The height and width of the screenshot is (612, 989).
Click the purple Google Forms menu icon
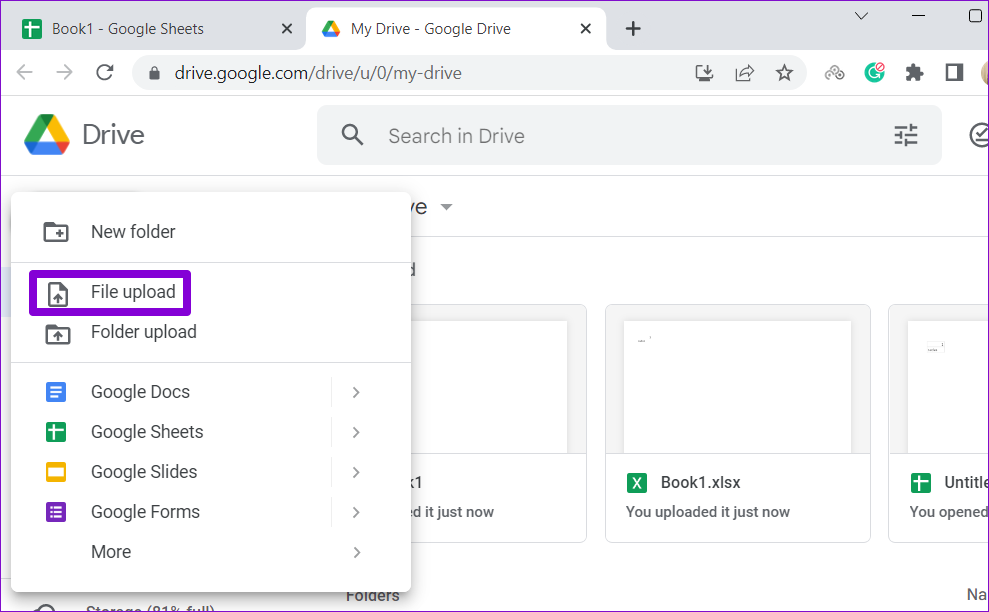tap(56, 512)
